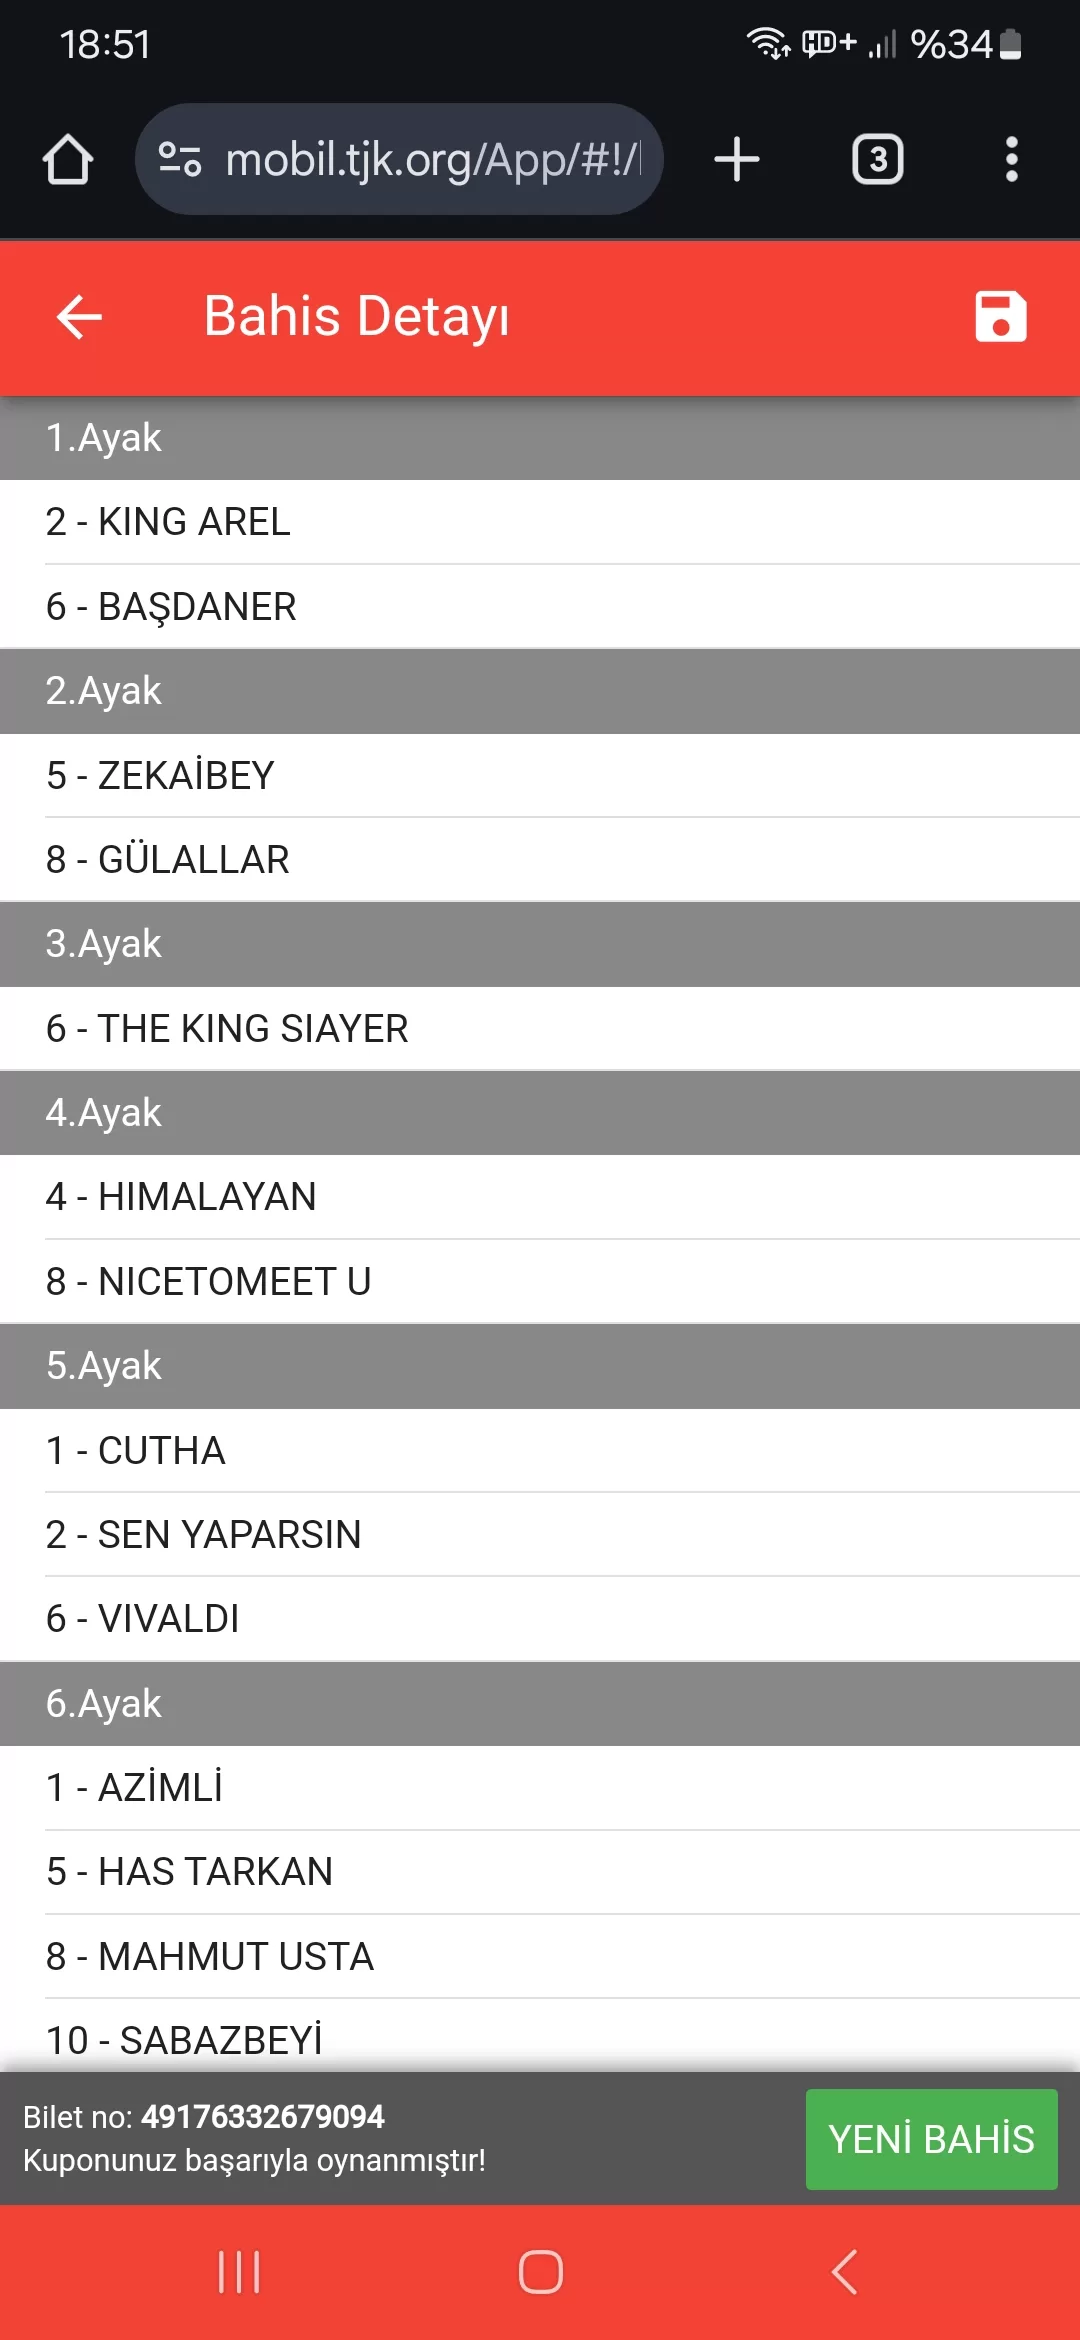1080x2340 pixels.
Task: Tap the 4.Ayak section header
Action: pos(540,1113)
